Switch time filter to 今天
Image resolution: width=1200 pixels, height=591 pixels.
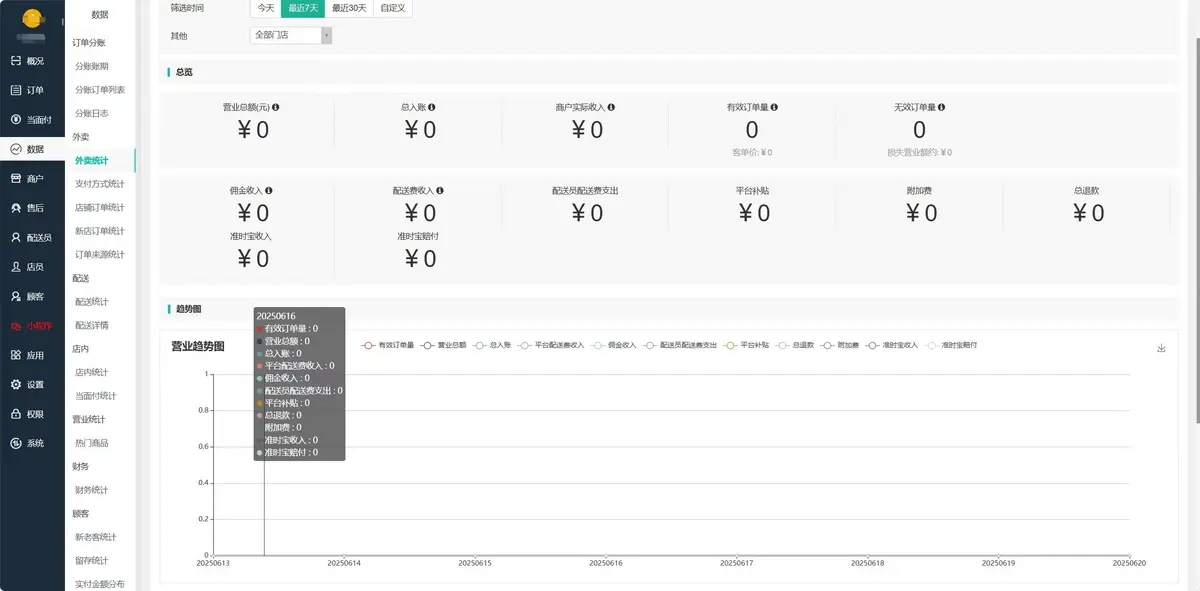[x=265, y=8]
